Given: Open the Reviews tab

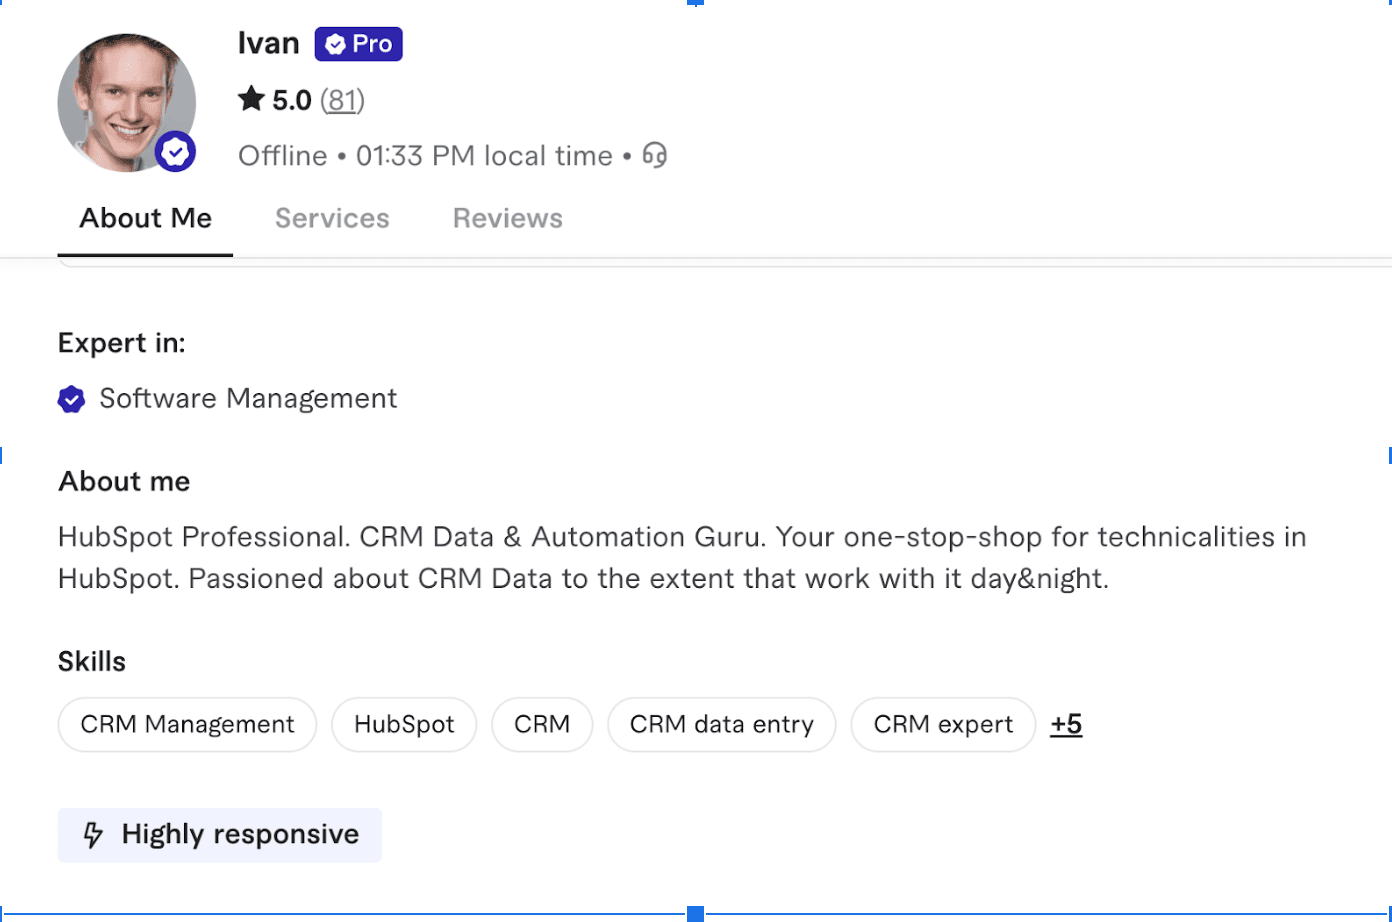Looking at the screenshot, I should [507, 218].
